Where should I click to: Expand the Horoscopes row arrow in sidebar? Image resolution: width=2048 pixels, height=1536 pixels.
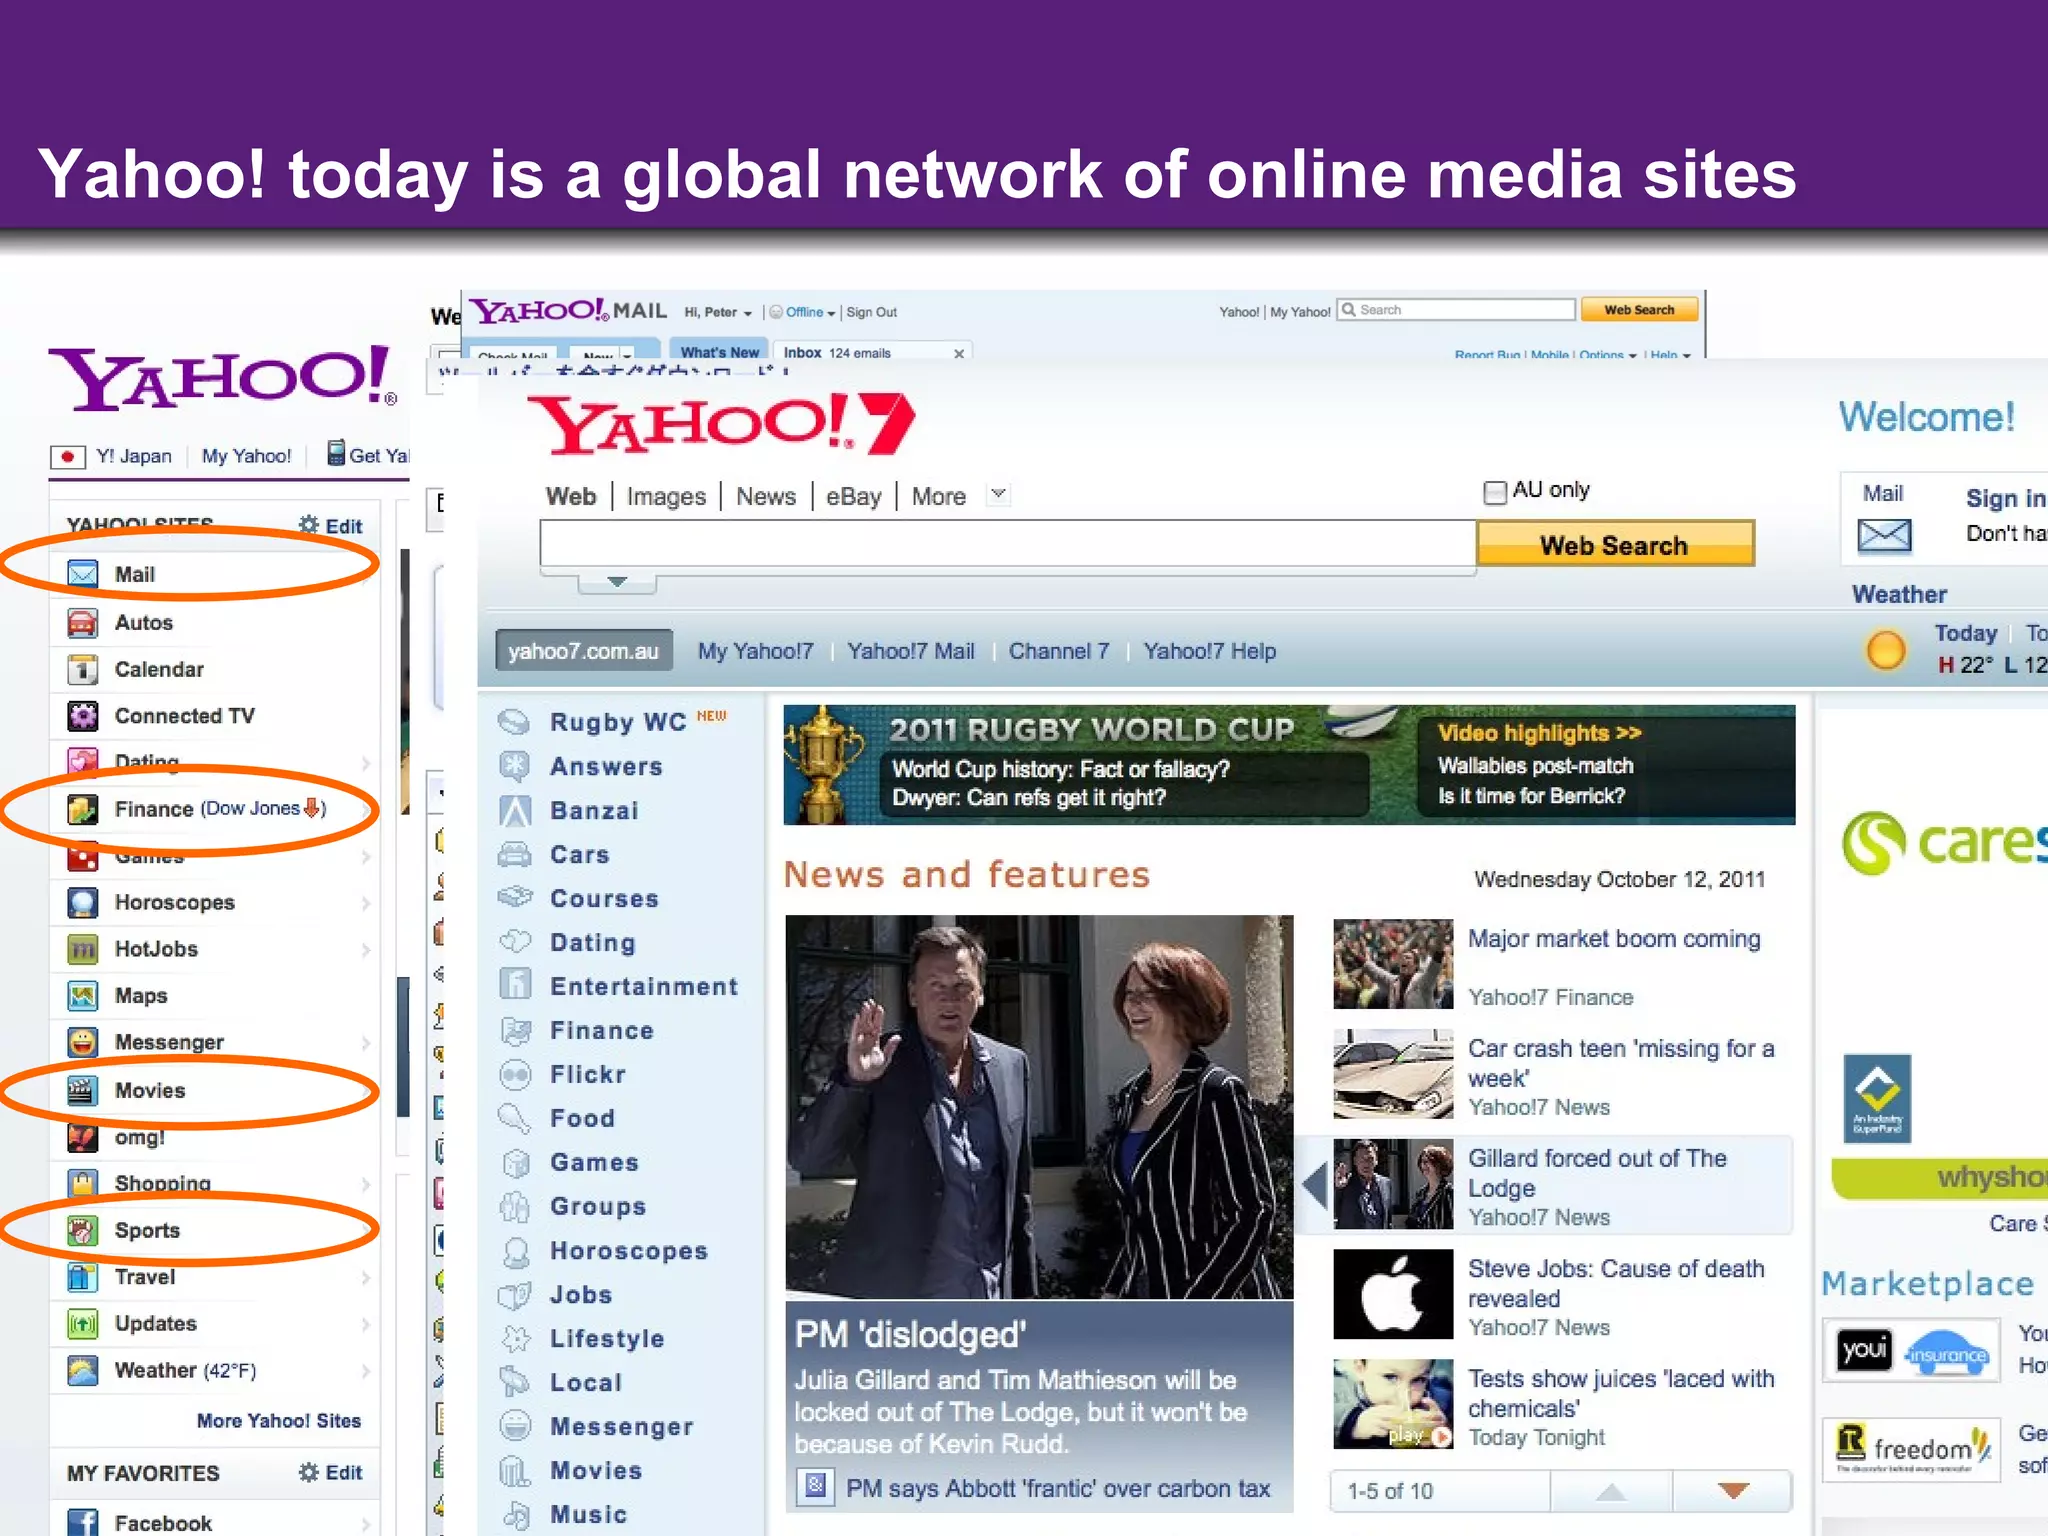pyautogui.click(x=366, y=903)
